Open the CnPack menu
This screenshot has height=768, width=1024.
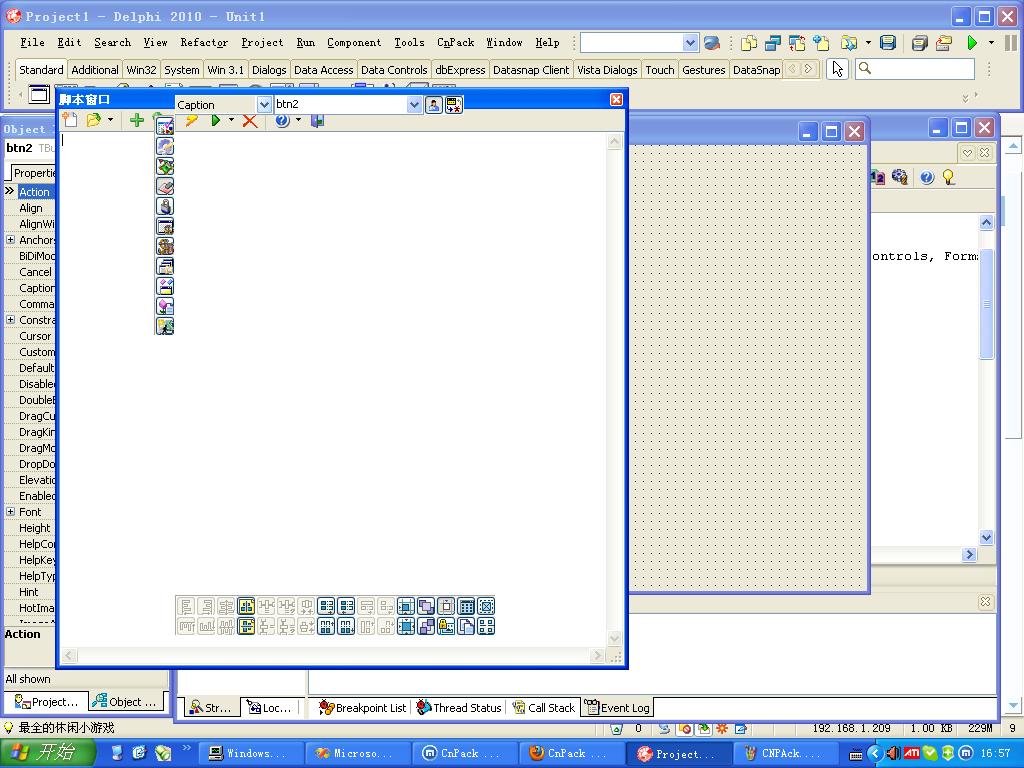456,43
